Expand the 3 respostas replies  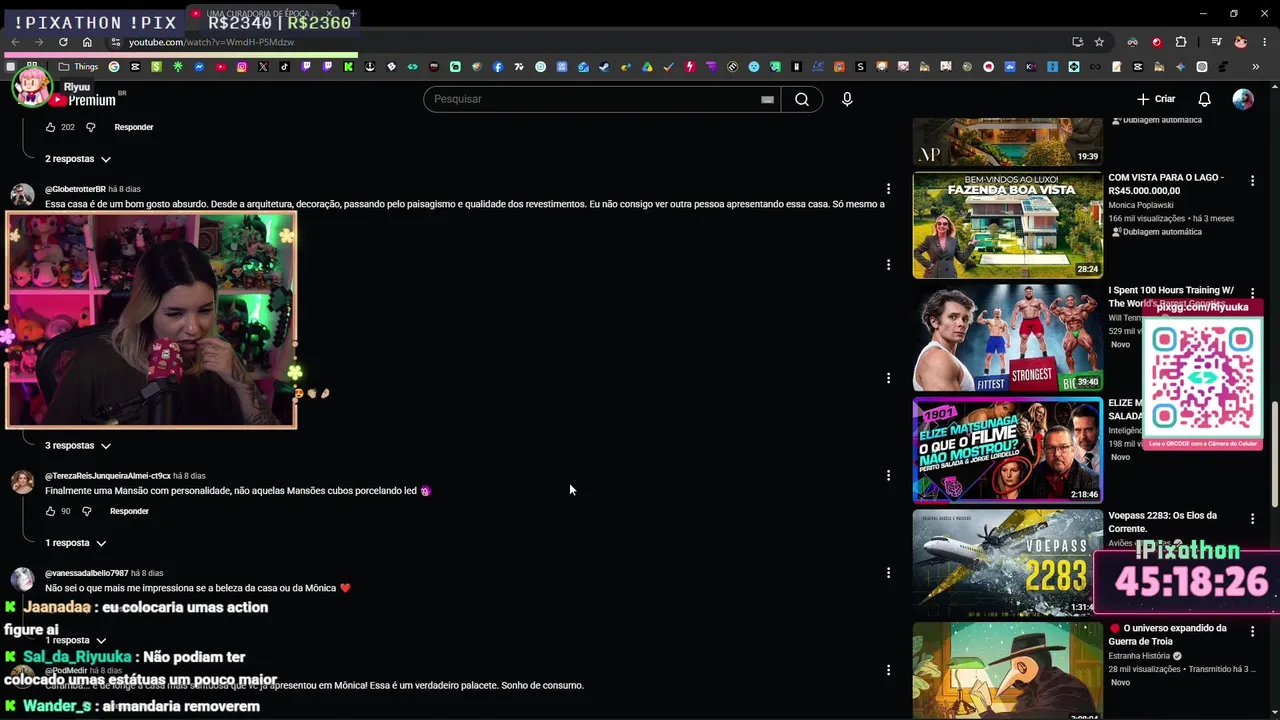click(x=77, y=446)
